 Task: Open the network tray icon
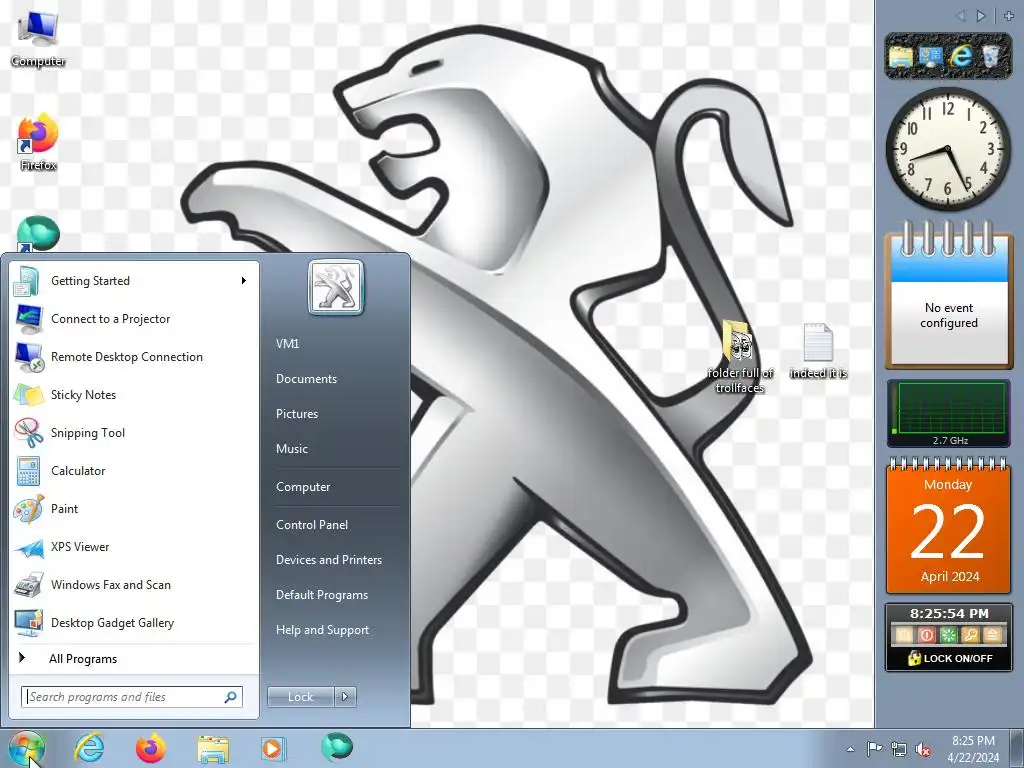tap(899, 749)
